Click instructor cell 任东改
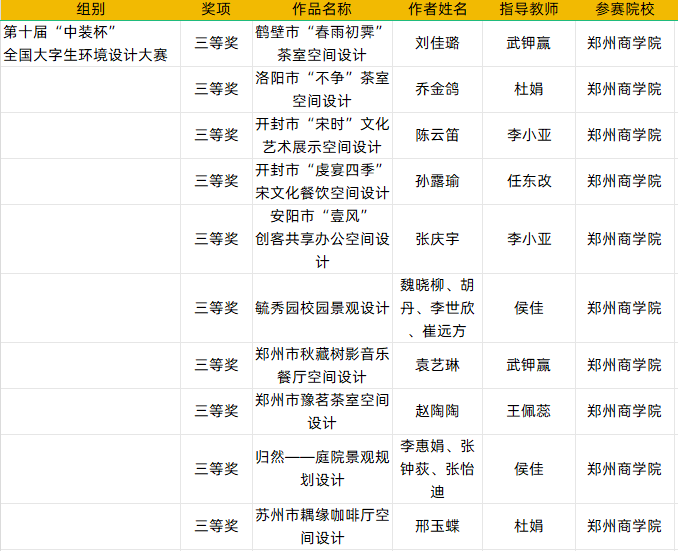The height and width of the screenshot is (551, 678). click(x=528, y=181)
